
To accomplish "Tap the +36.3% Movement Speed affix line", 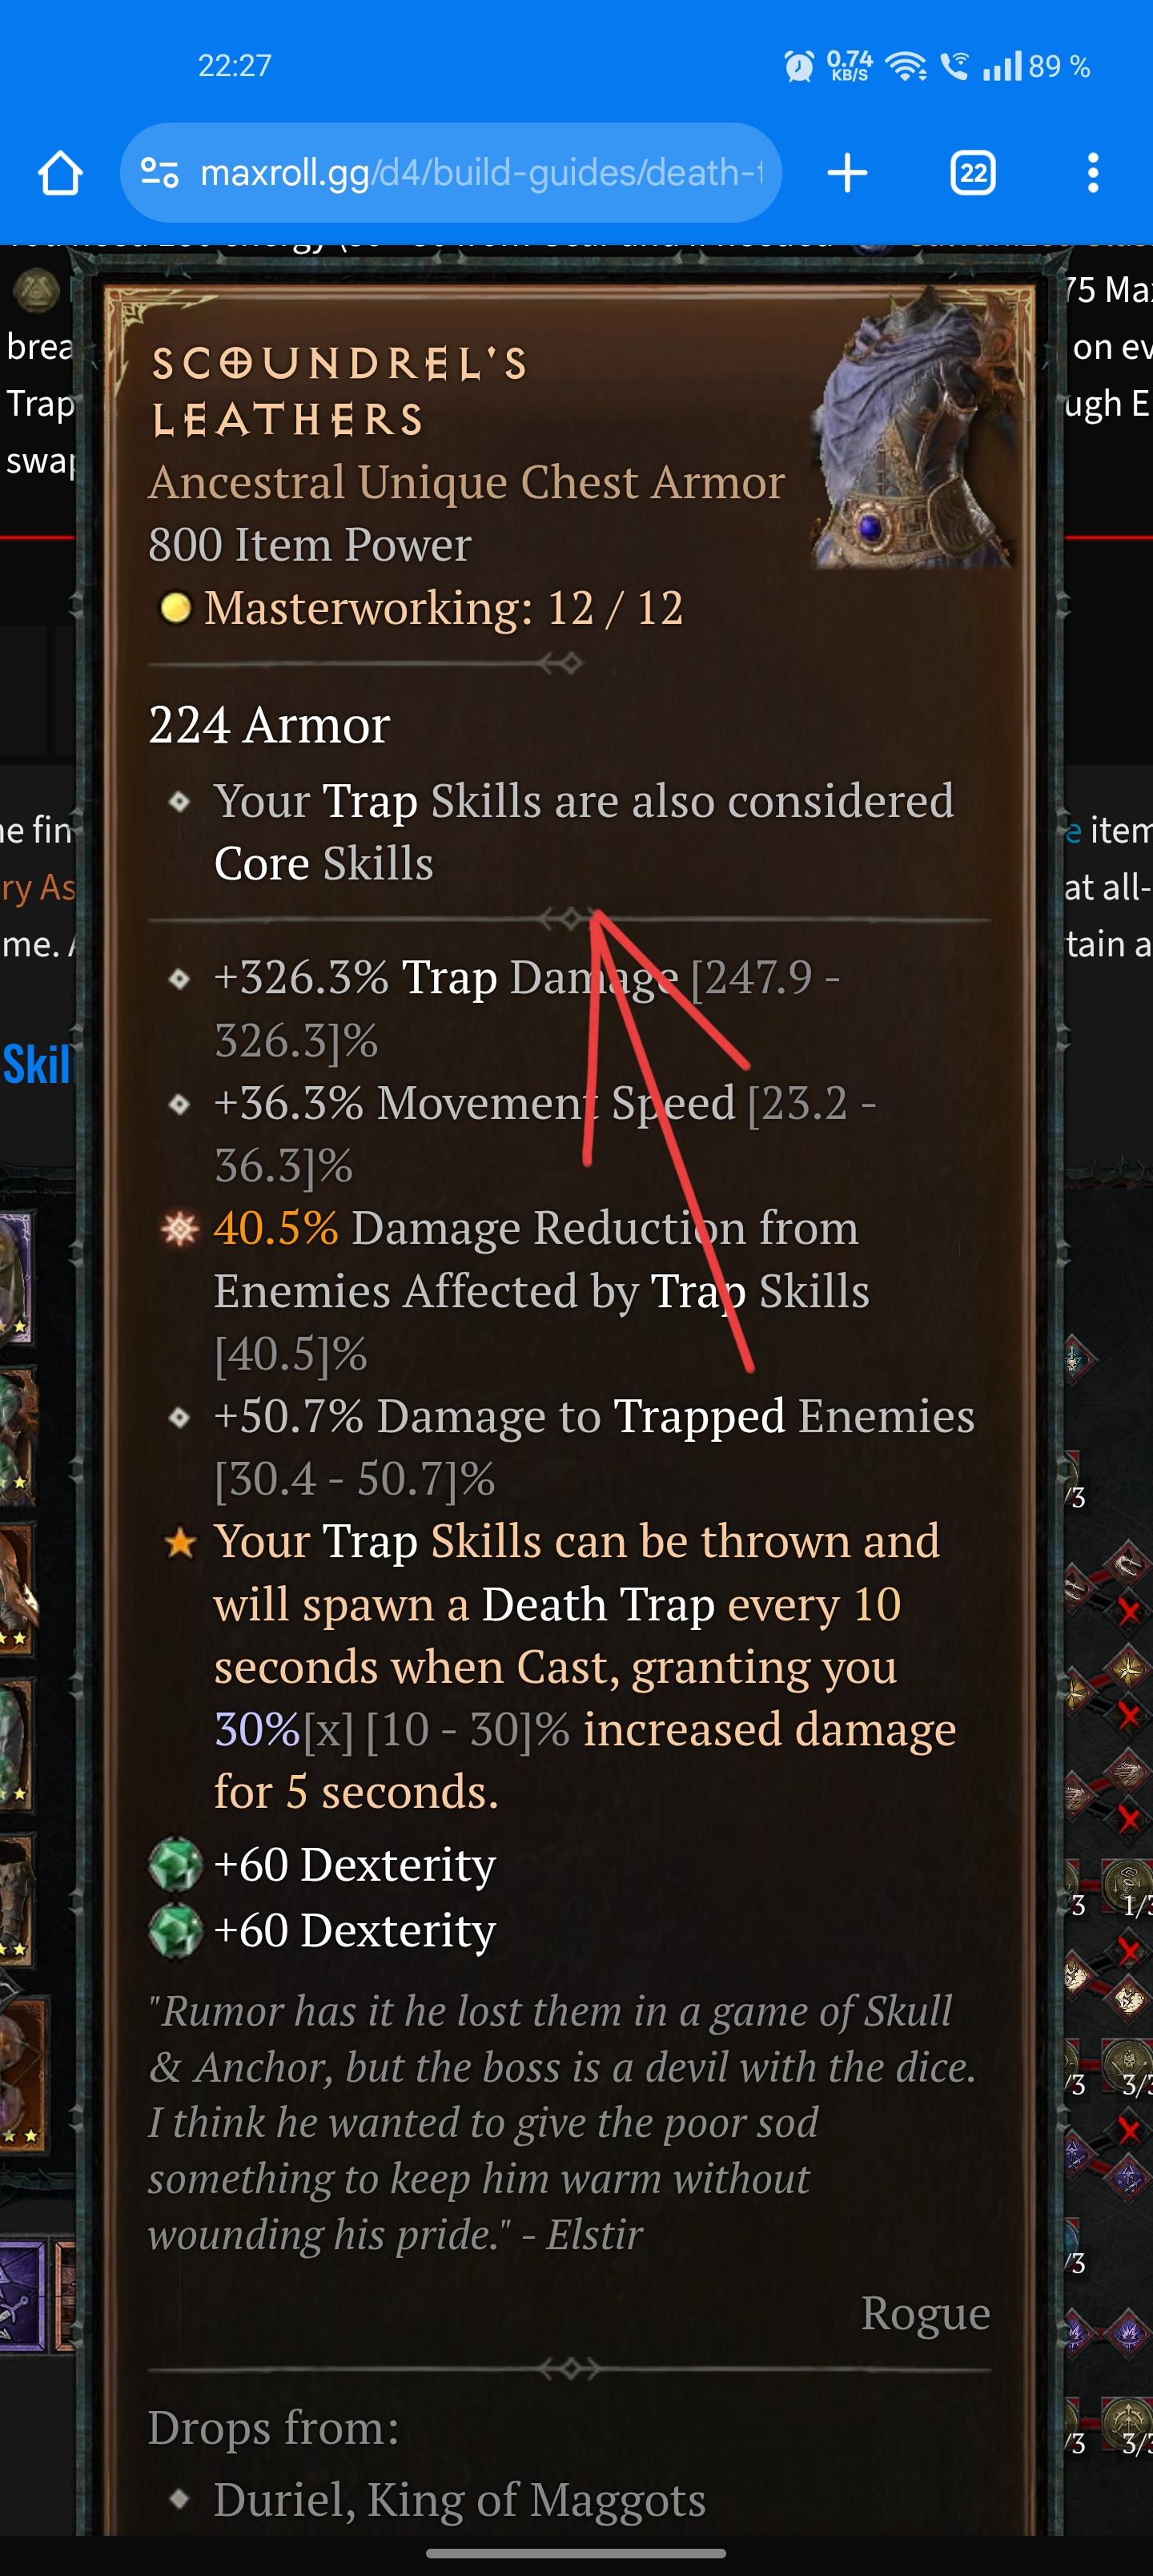I will (x=545, y=1134).
